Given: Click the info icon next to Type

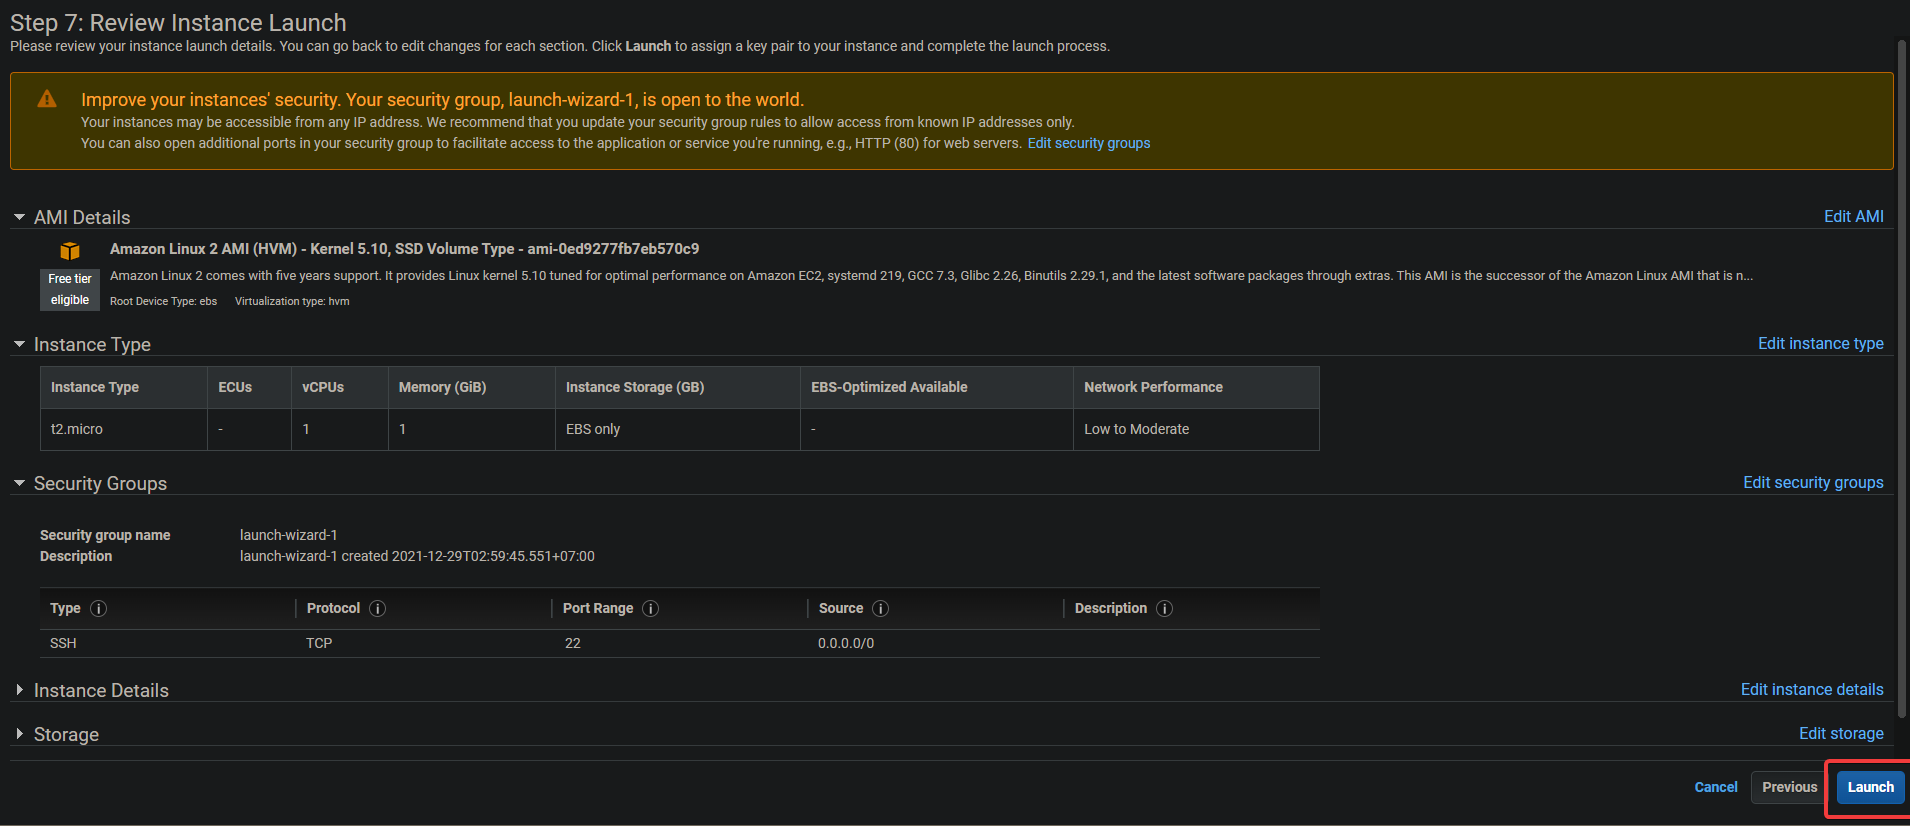Looking at the screenshot, I should pyautogui.click(x=99, y=608).
